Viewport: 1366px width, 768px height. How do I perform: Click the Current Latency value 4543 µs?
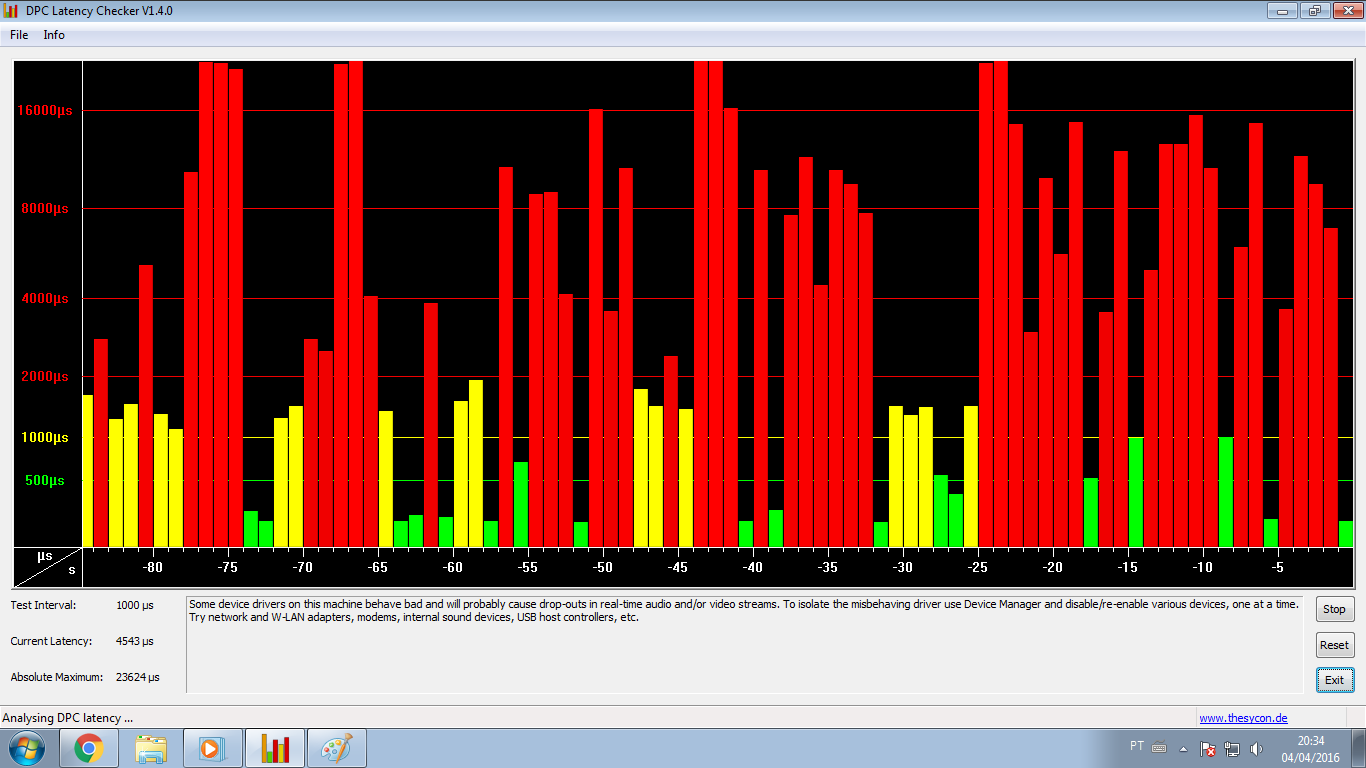coord(135,641)
